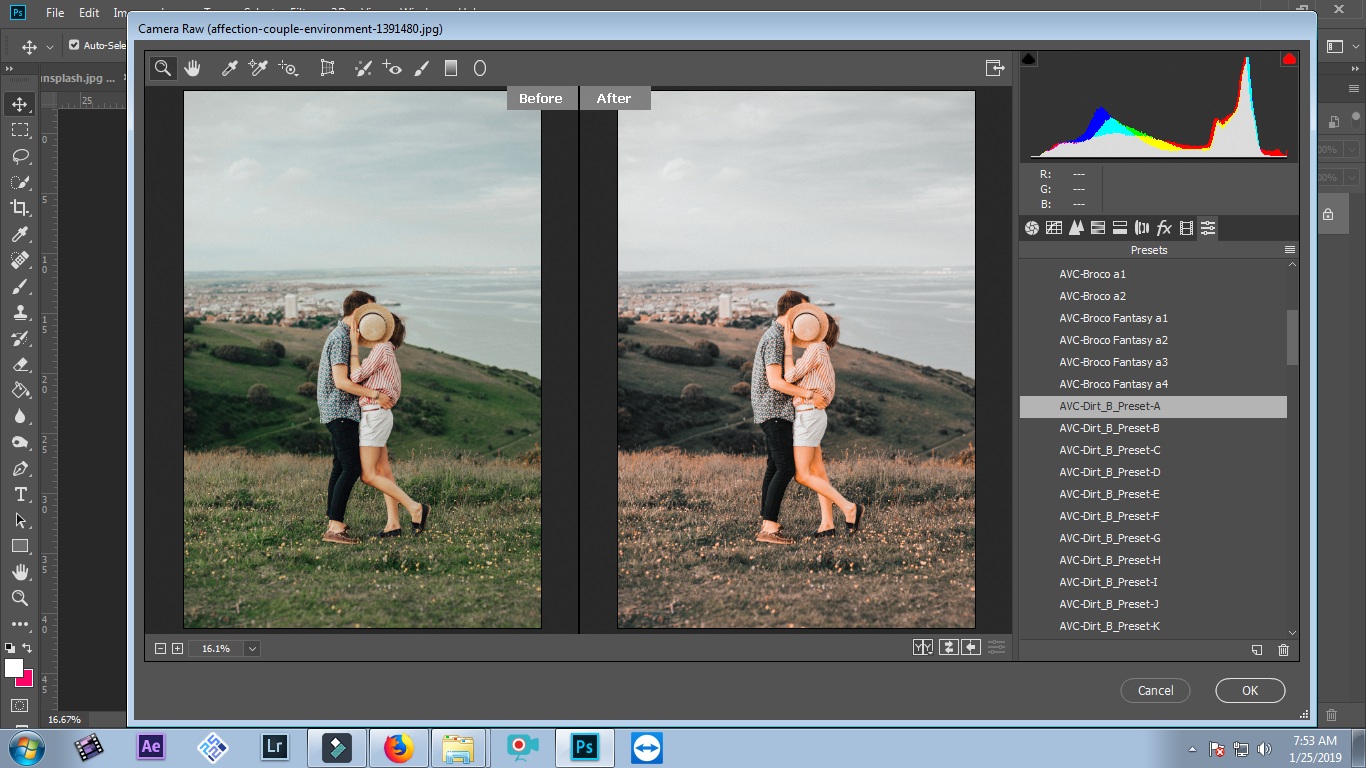The width and height of the screenshot is (1366, 768).
Task: Select the Radial Filter tool
Action: pyautogui.click(x=480, y=68)
